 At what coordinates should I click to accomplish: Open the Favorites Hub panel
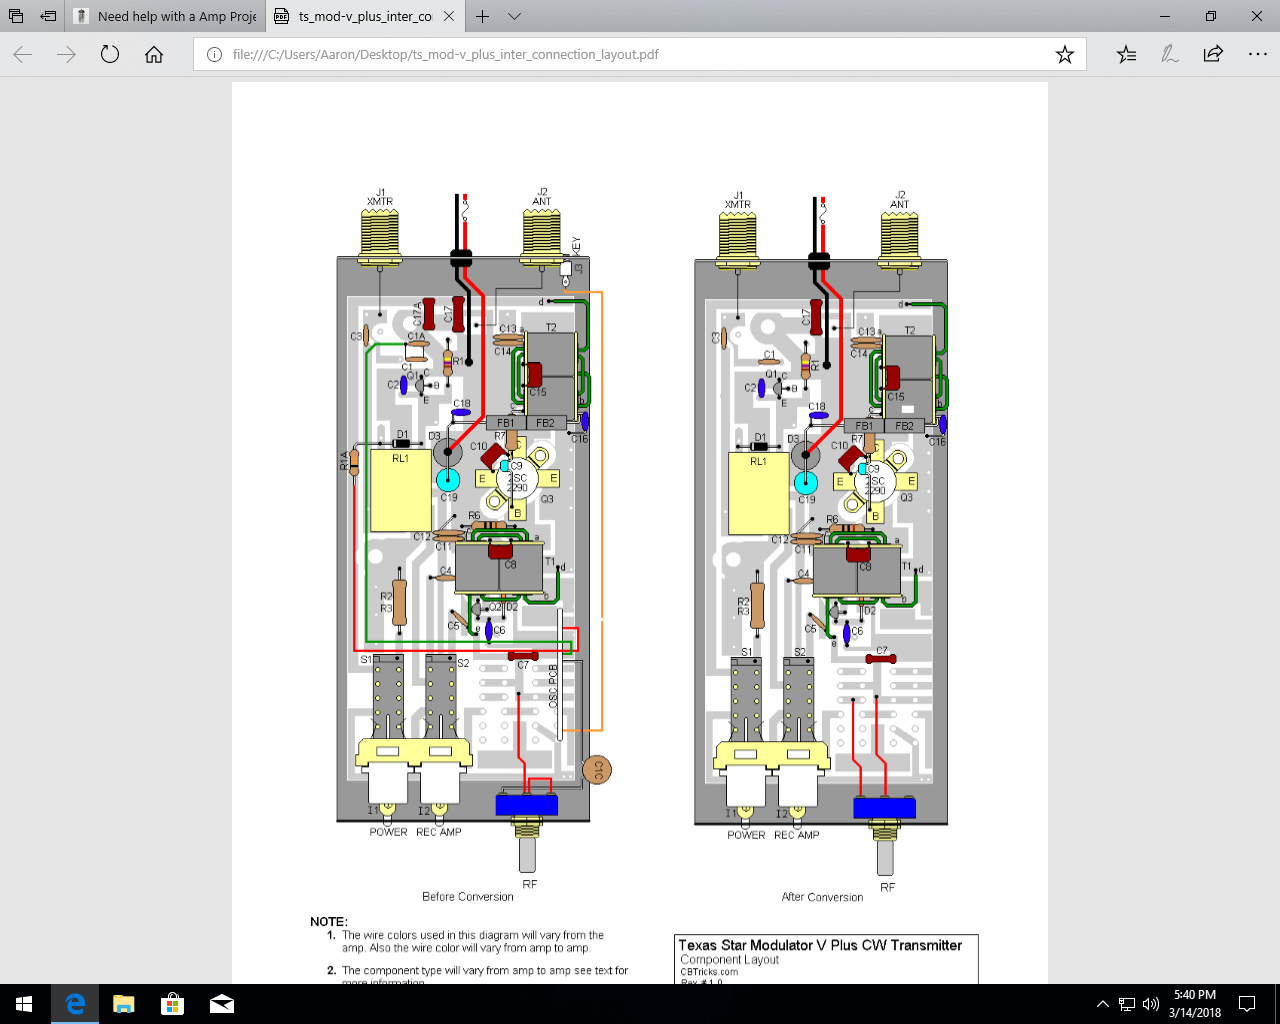pyautogui.click(x=1126, y=54)
